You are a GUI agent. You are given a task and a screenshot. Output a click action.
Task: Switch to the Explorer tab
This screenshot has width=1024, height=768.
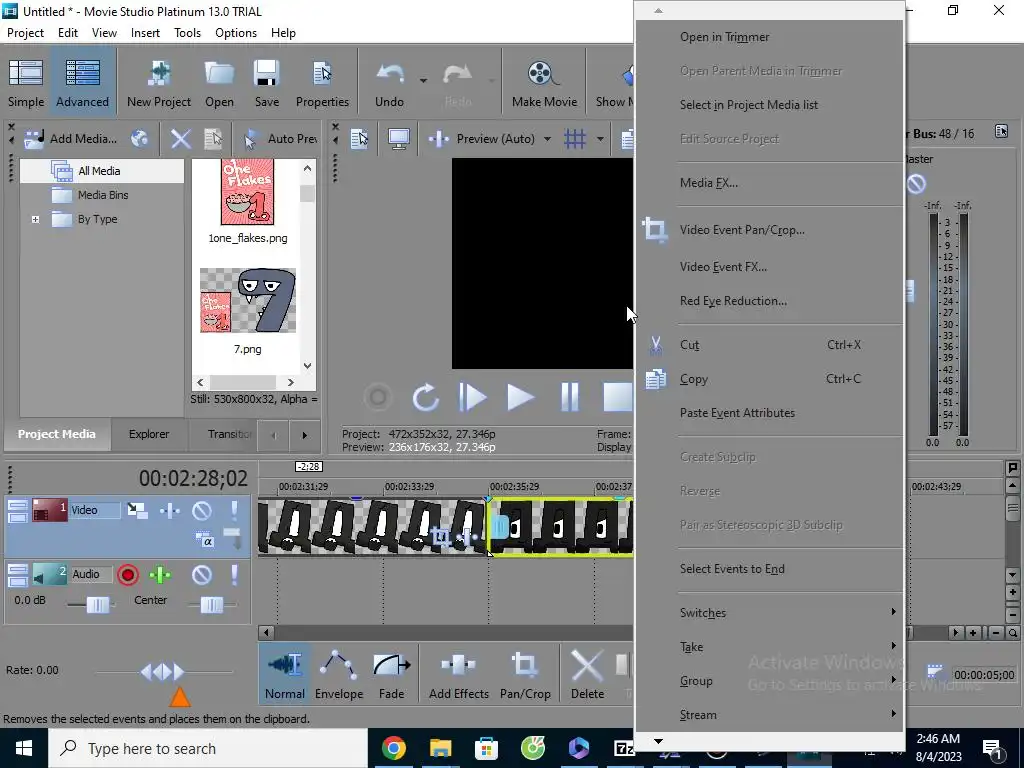click(x=149, y=434)
